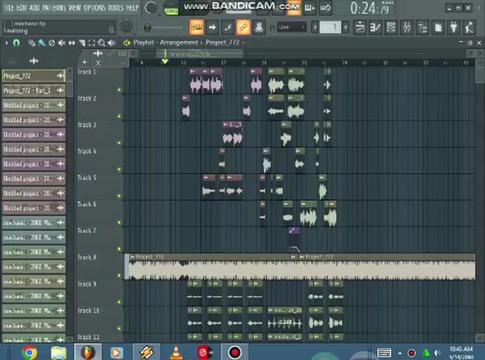Mute Track 3 with its green dot

[119, 143]
